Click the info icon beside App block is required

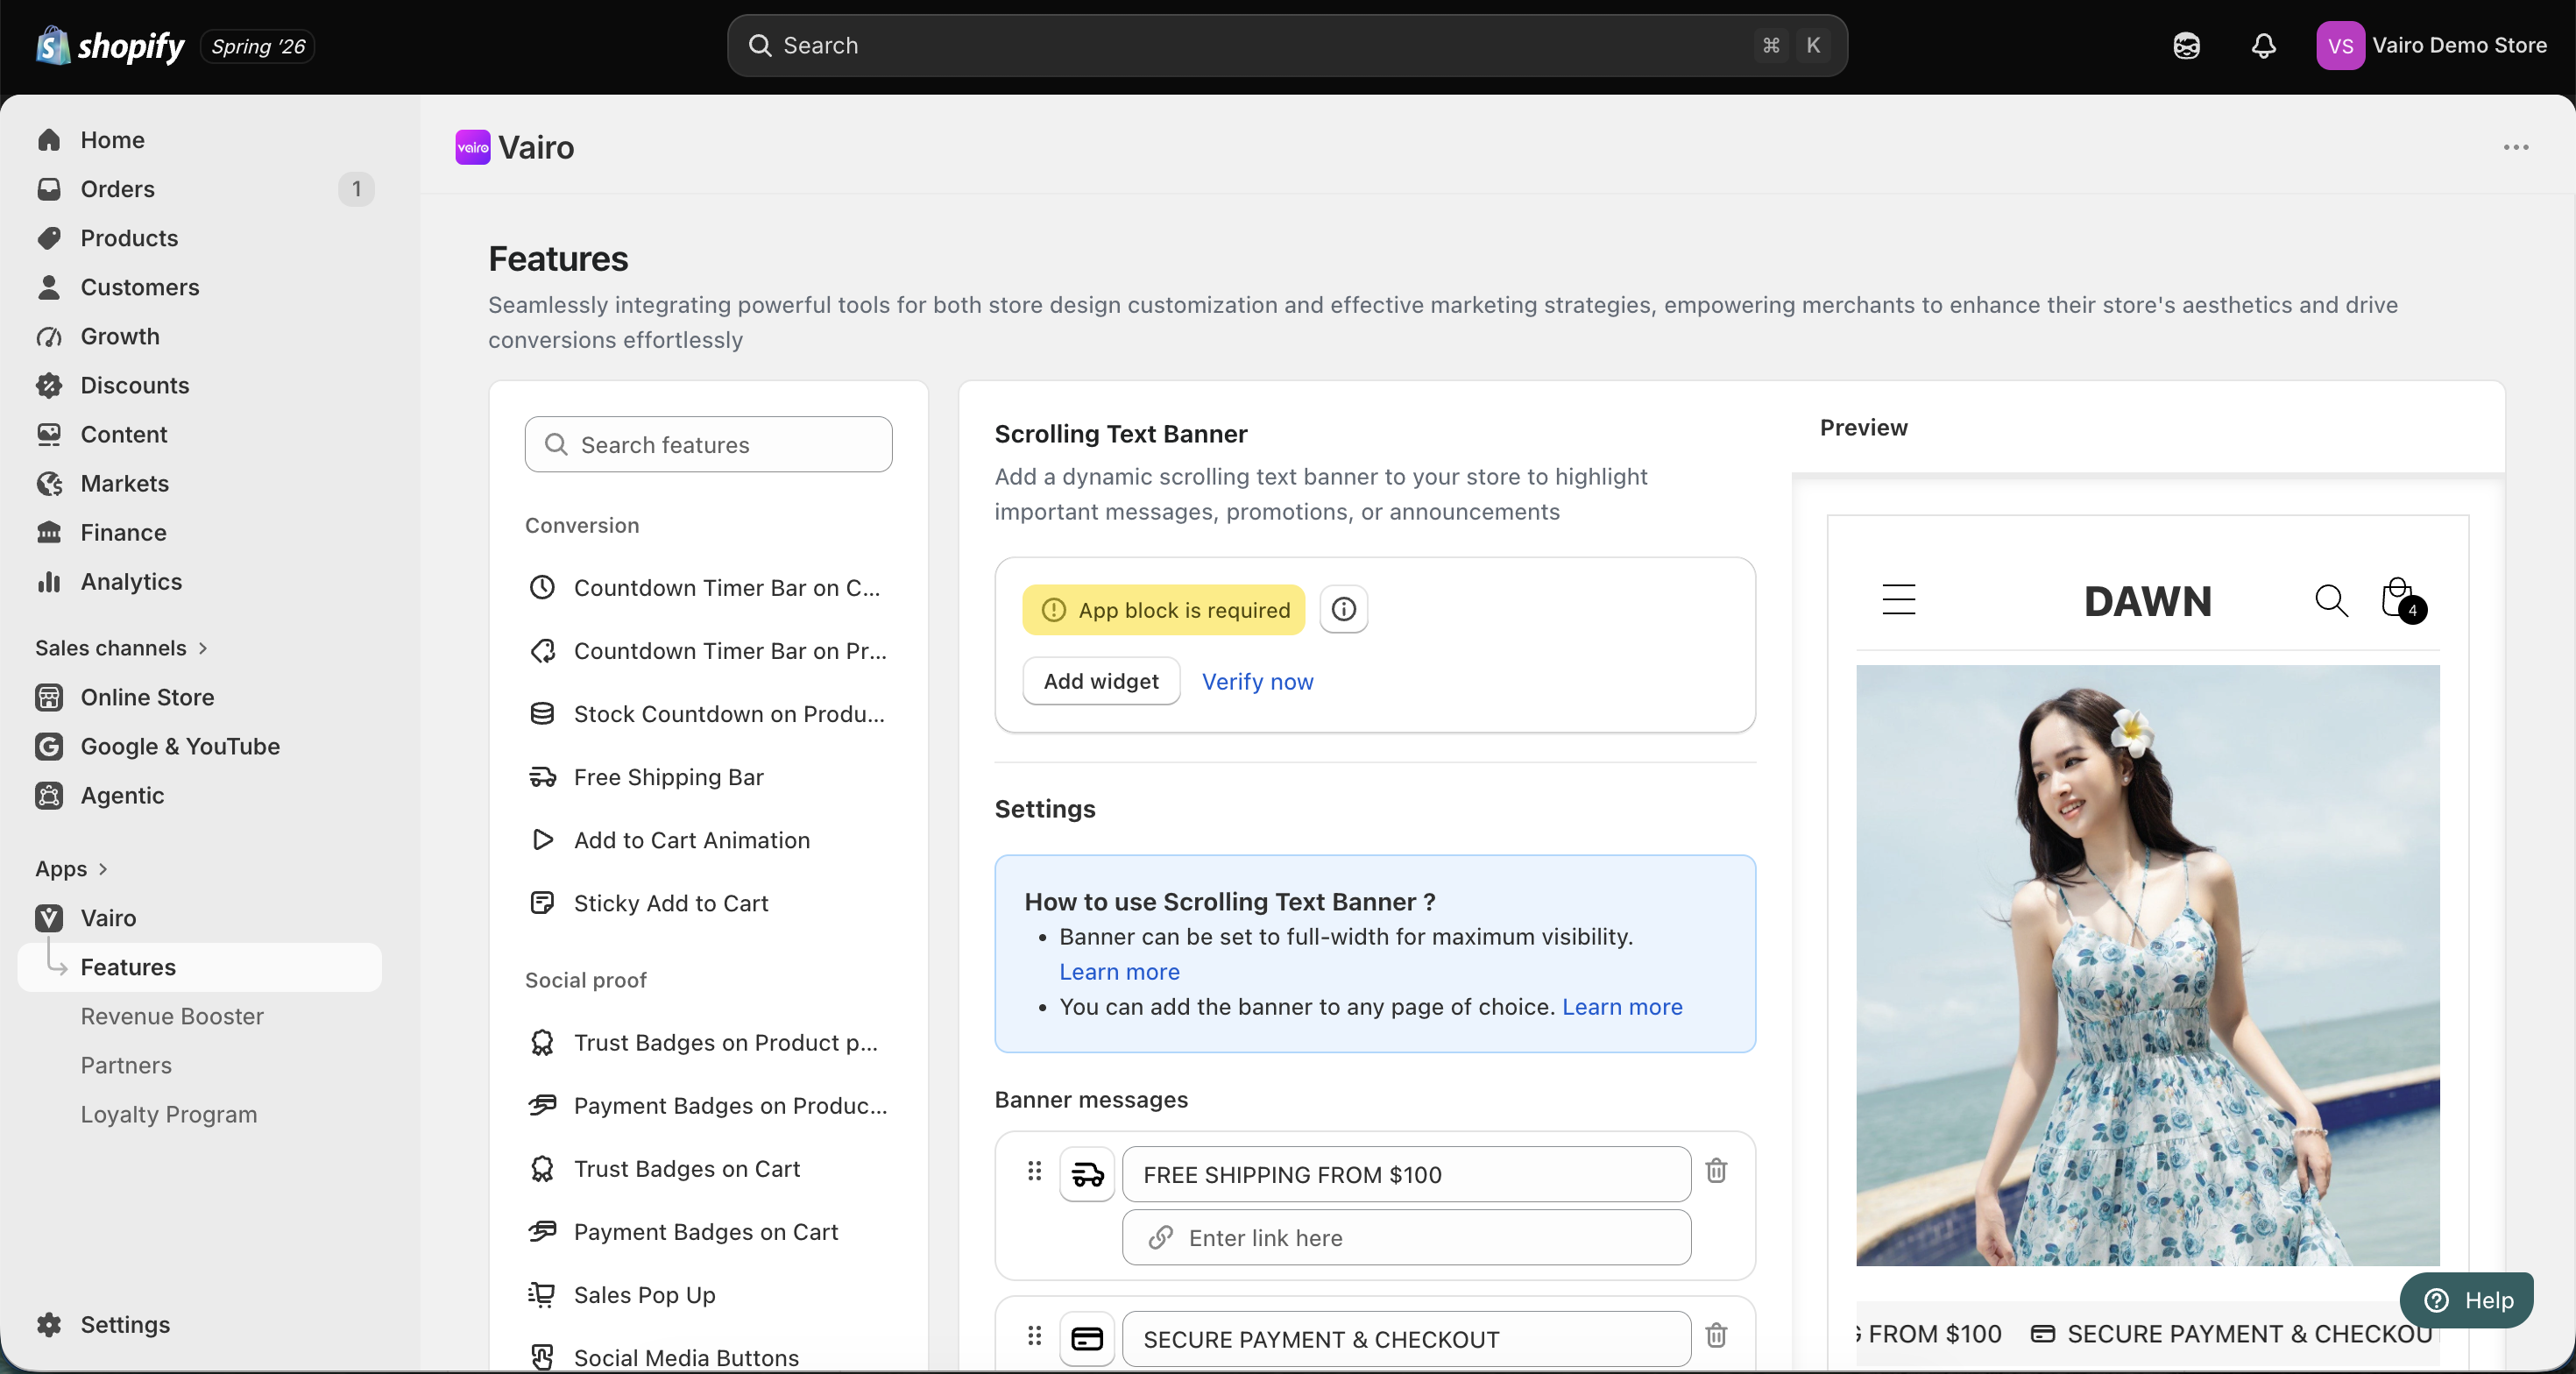pos(1343,609)
